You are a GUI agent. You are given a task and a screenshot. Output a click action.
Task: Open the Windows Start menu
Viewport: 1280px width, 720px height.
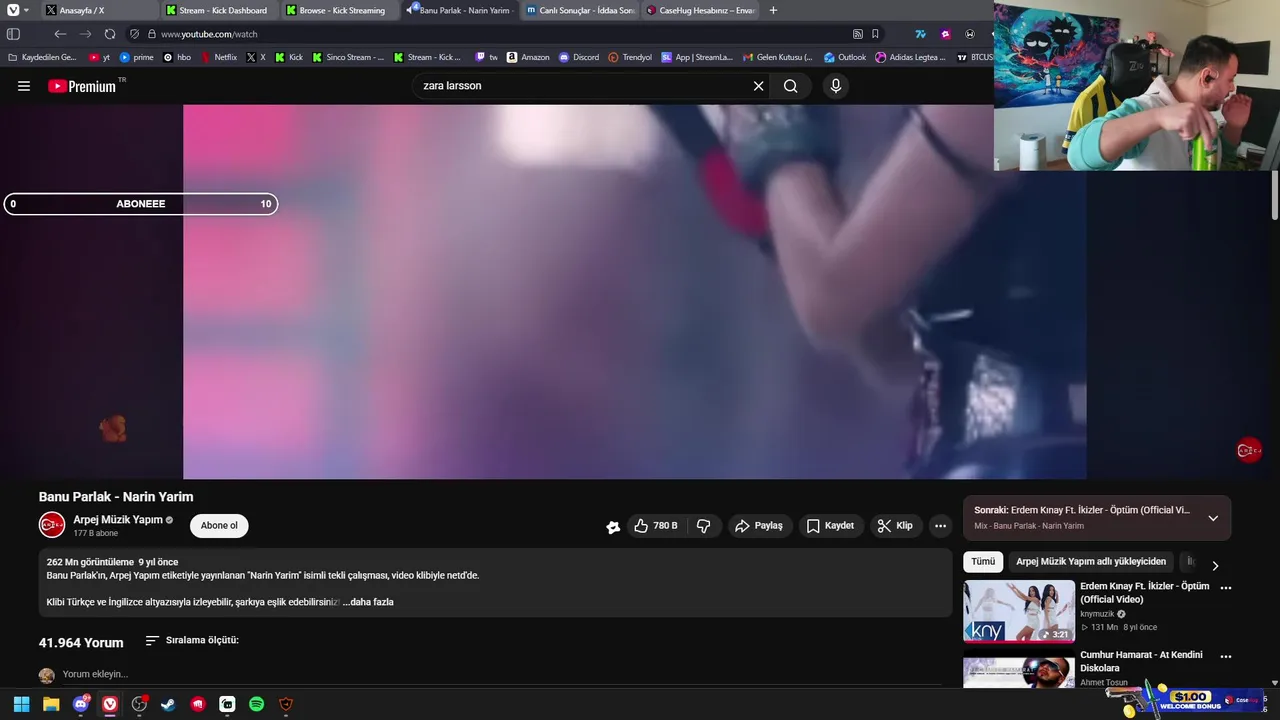(x=21, y=704)
